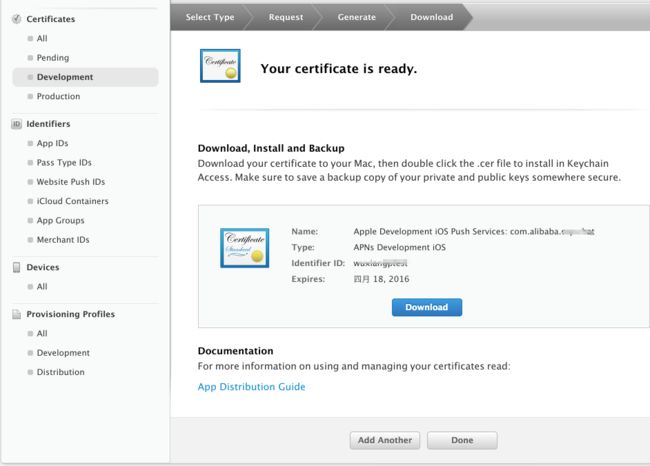650x466 pixels.
Task: Select Production certificates
Action: (x=58, y=96)
